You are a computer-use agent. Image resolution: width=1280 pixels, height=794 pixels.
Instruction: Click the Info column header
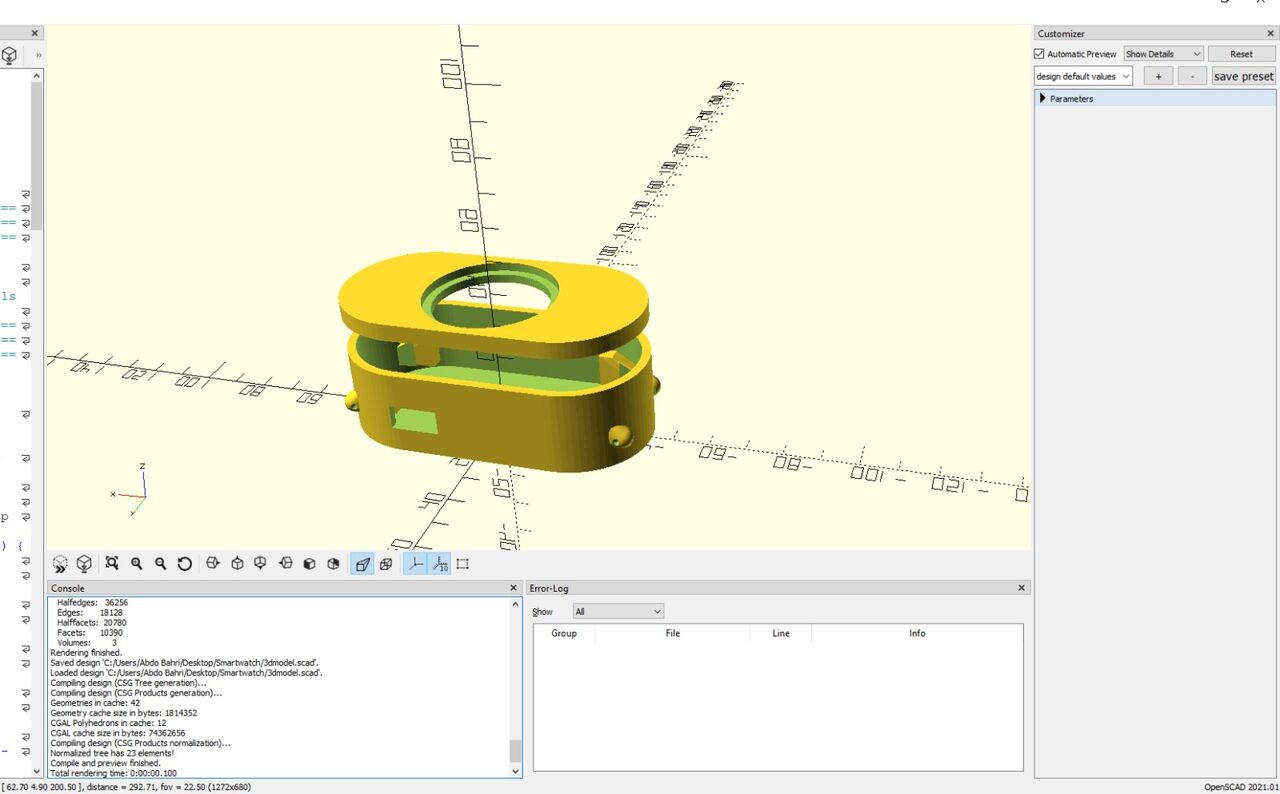click(917, 633)
